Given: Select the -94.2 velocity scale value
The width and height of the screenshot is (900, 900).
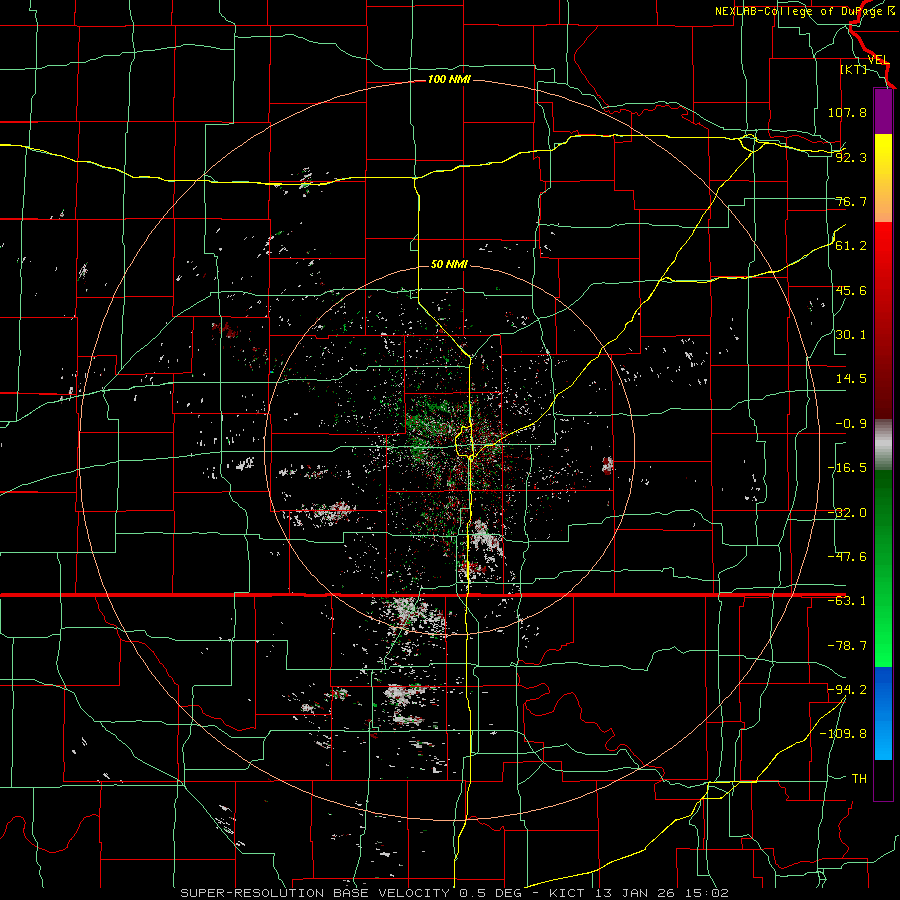Looking at the screenshot, I should [847, 689].
